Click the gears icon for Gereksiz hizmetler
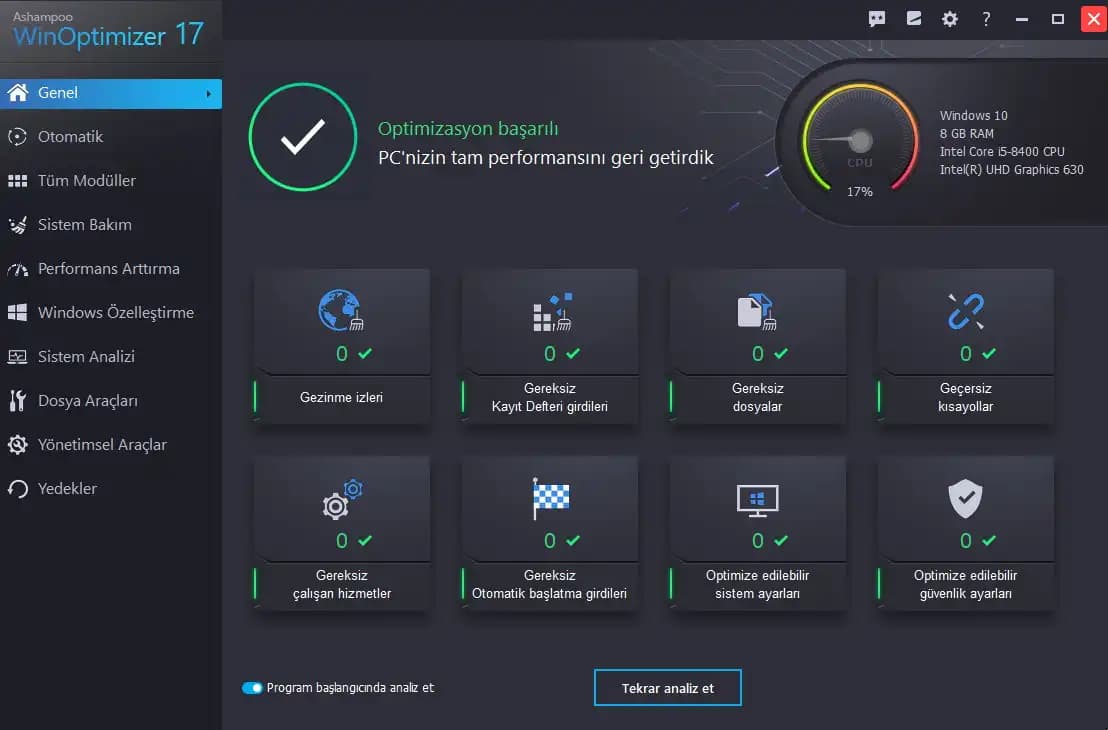 pyautogui.click(x=341, y=499)
